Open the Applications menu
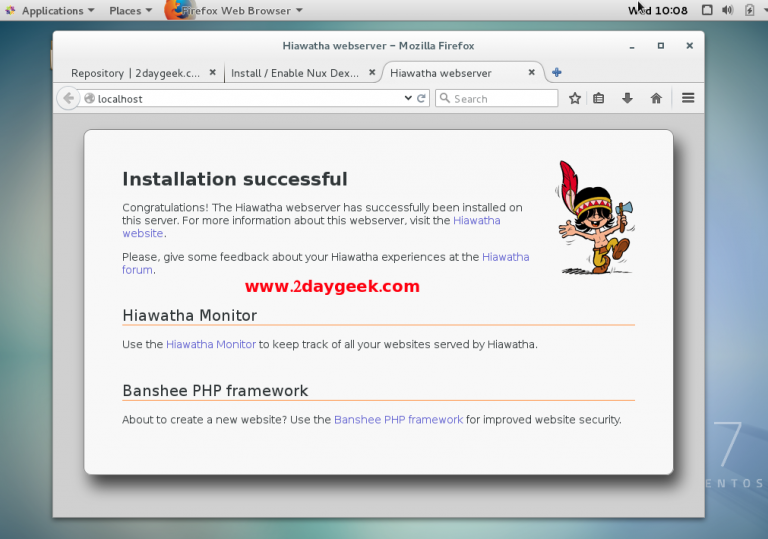 51,10
